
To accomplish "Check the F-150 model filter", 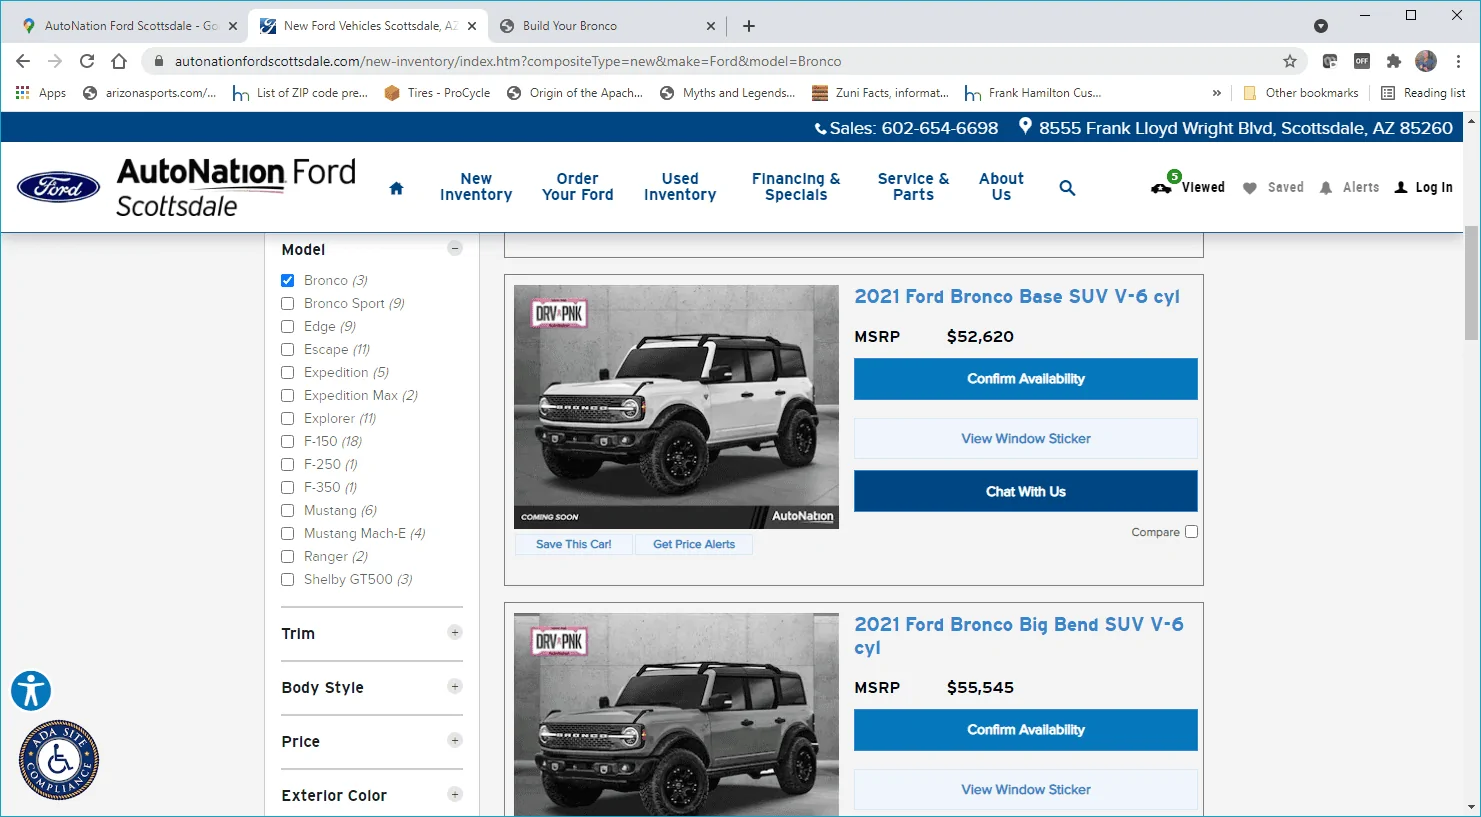I will tap(288, 442).
